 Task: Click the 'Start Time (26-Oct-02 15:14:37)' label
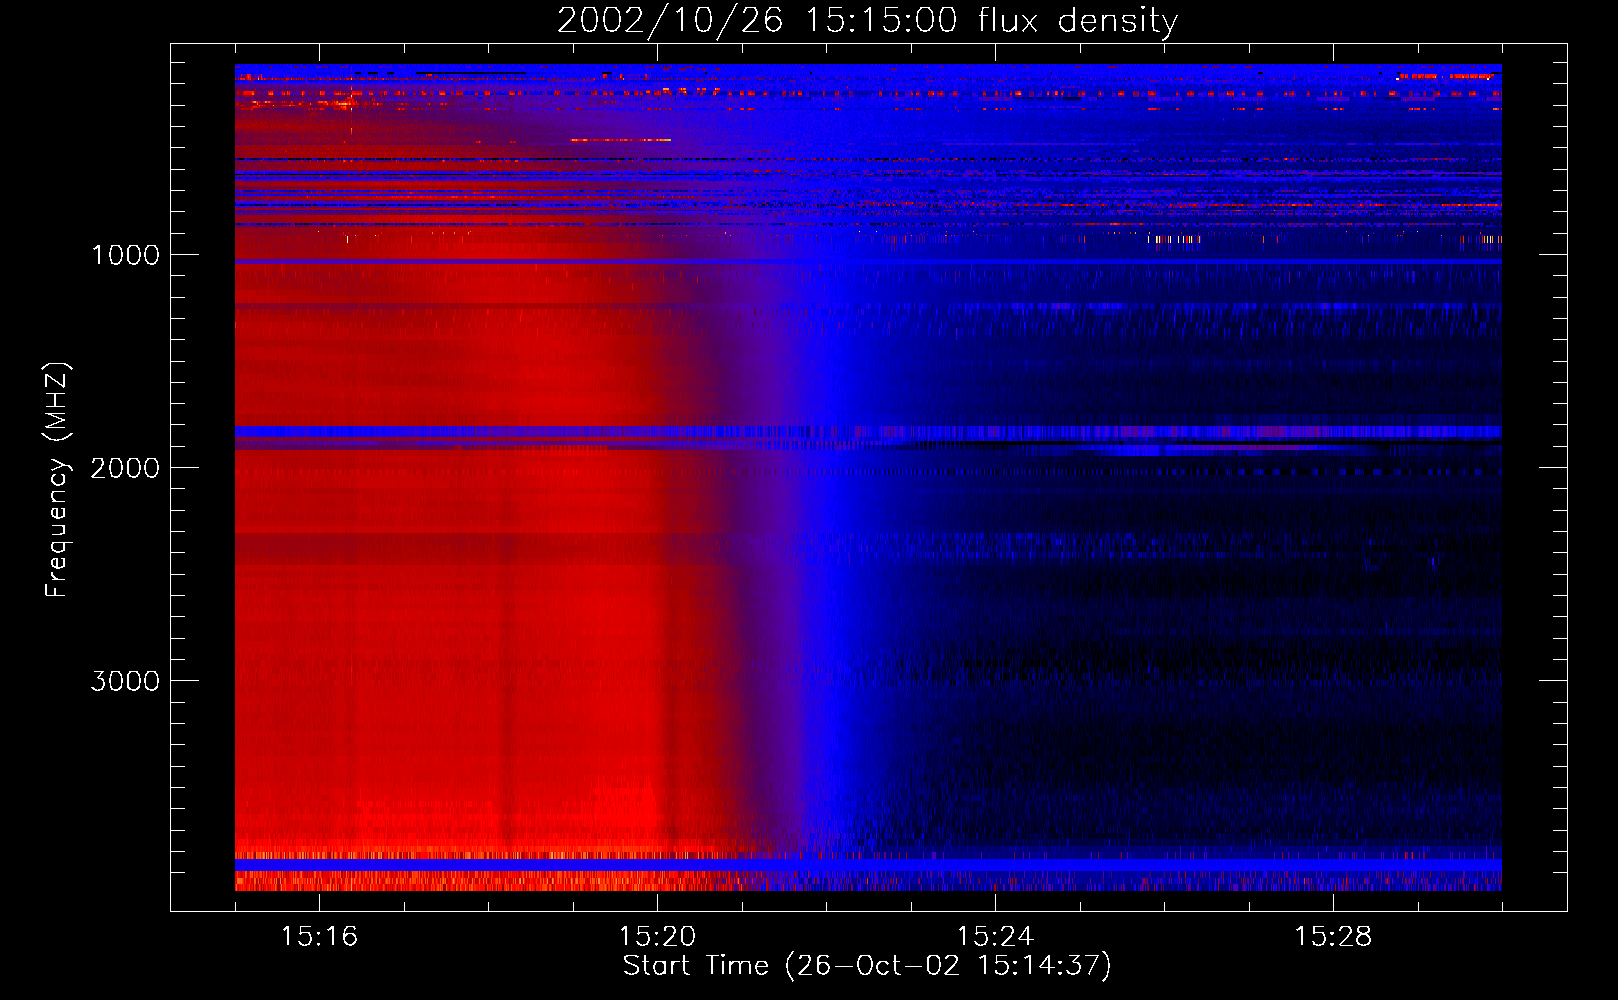click(867, 966)
